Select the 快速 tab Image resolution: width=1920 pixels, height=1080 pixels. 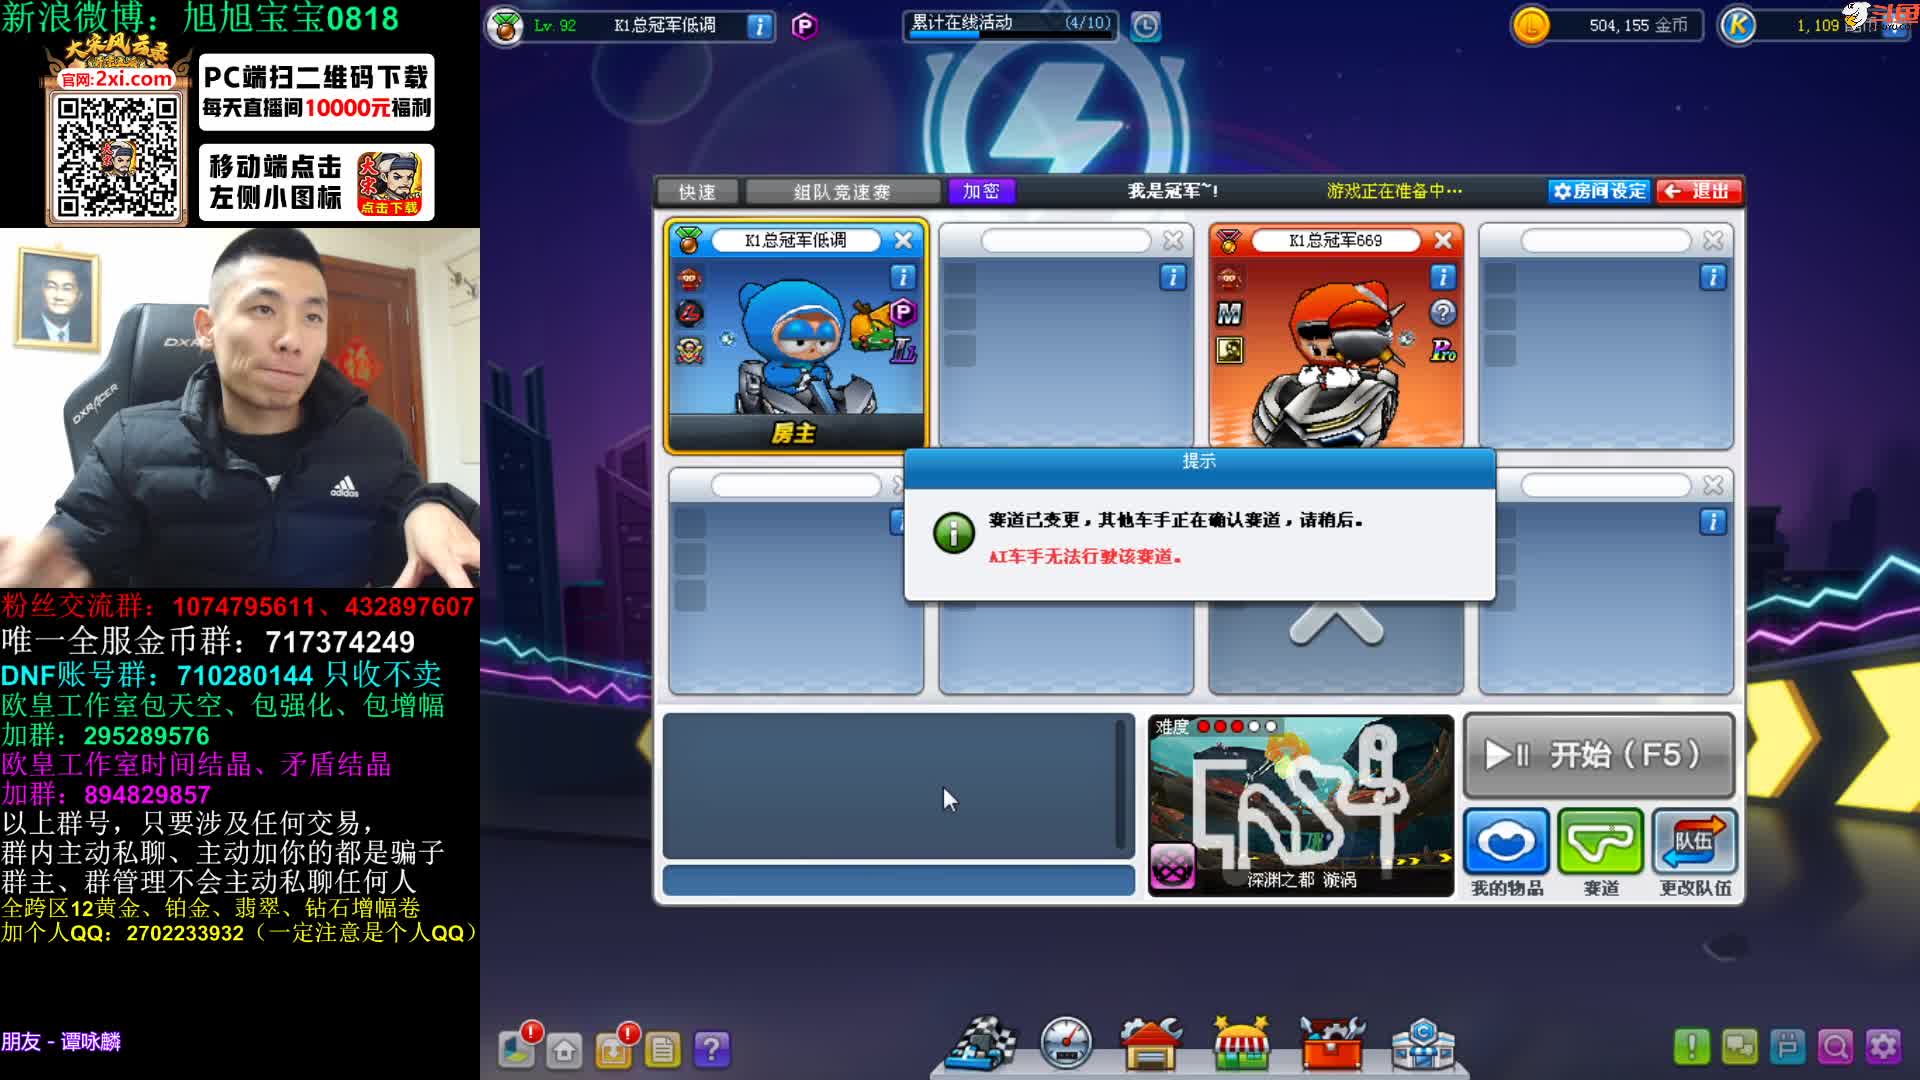tap(698, 191)
